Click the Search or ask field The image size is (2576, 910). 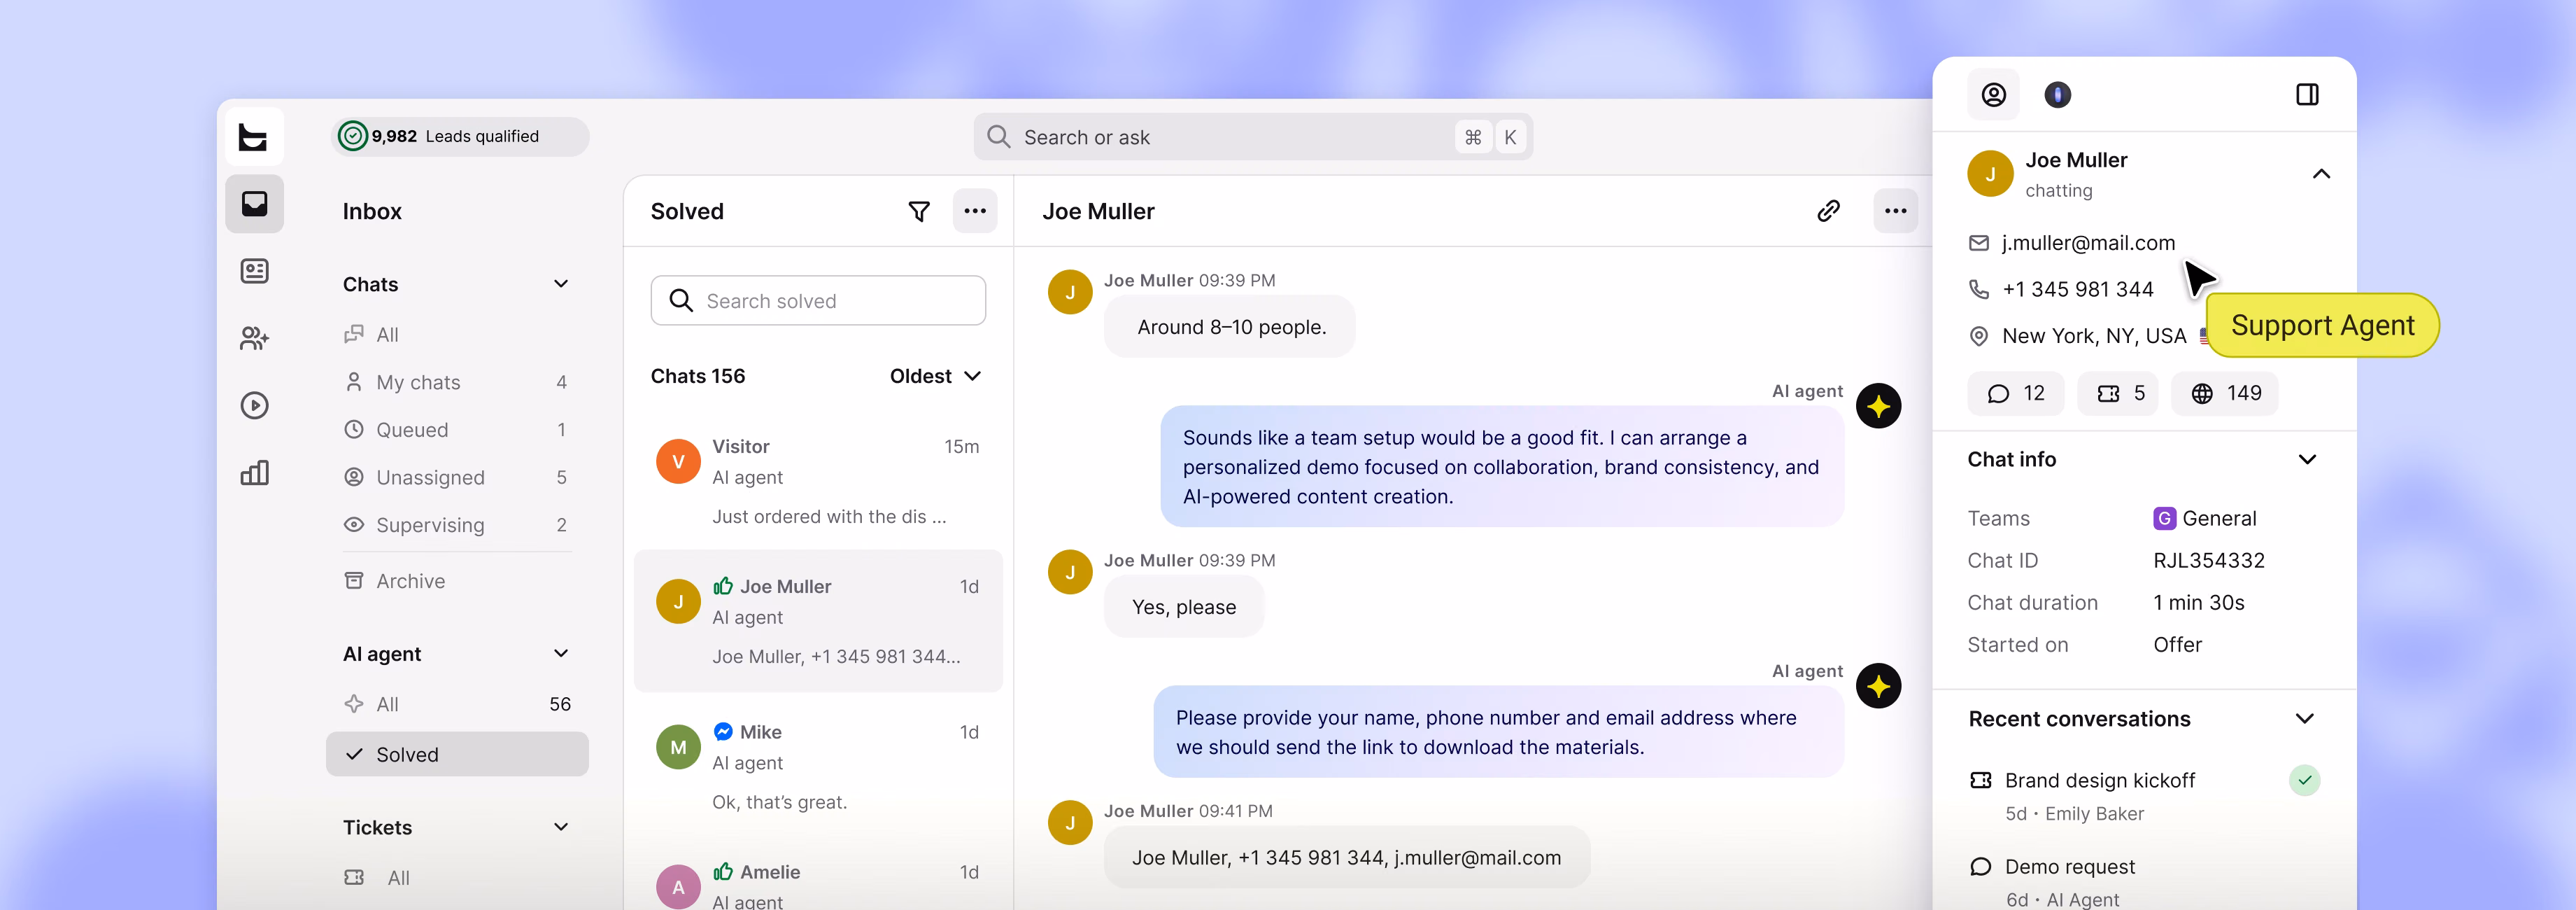tap(1252, 137)
